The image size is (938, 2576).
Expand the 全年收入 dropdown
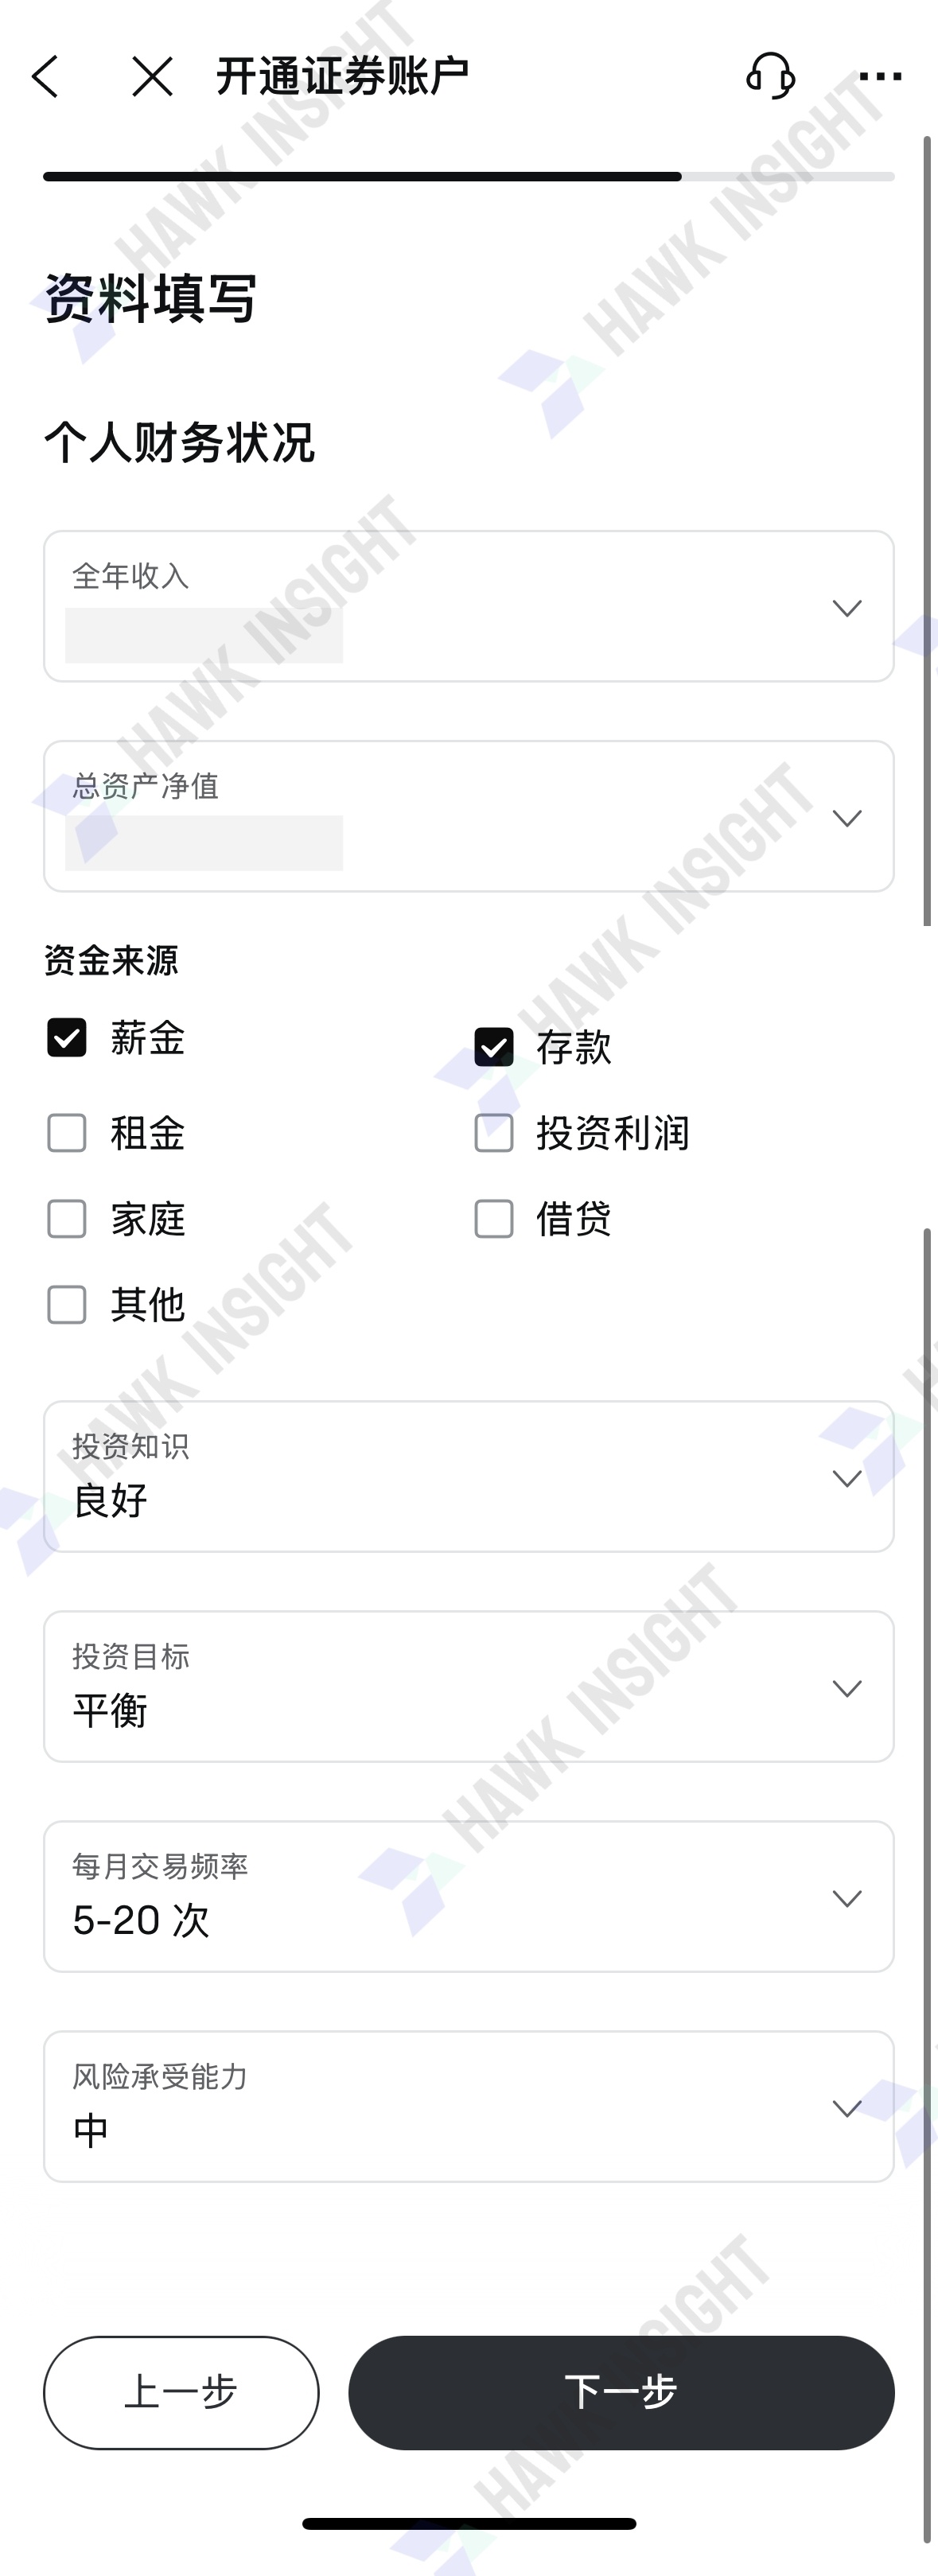click(x=468, y=606)
